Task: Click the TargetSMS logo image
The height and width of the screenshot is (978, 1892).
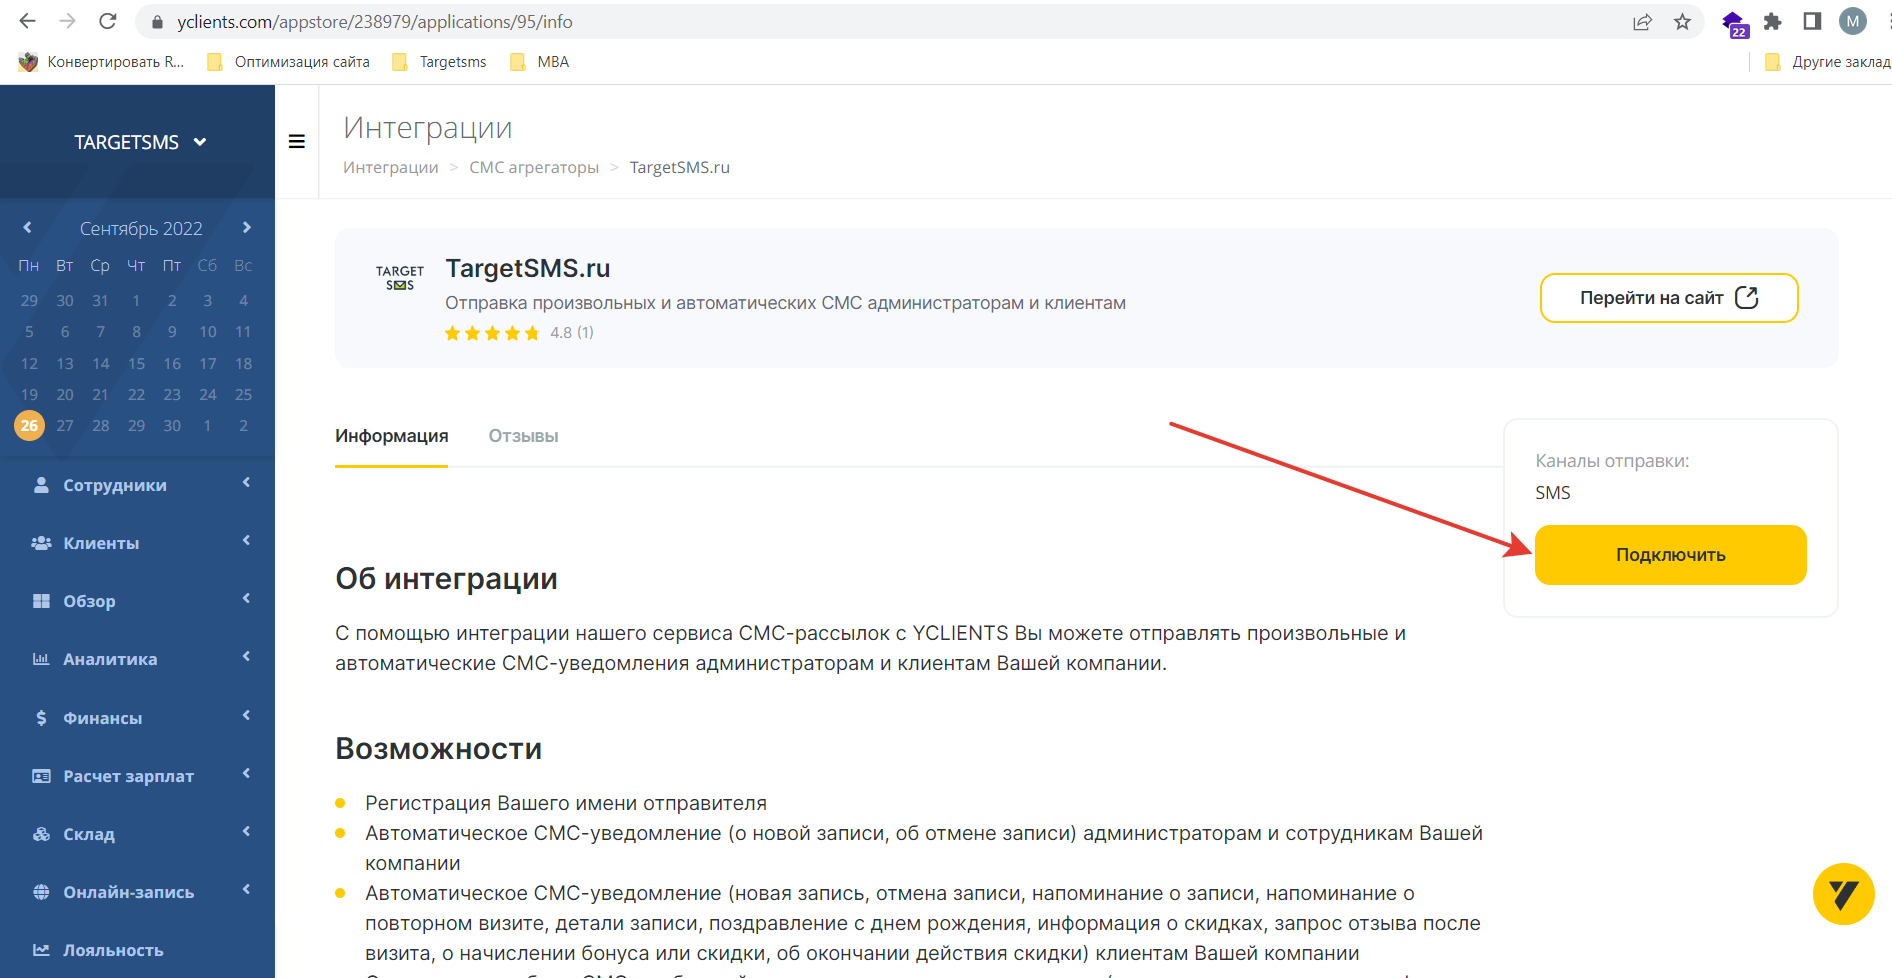Action: (400, 278)
